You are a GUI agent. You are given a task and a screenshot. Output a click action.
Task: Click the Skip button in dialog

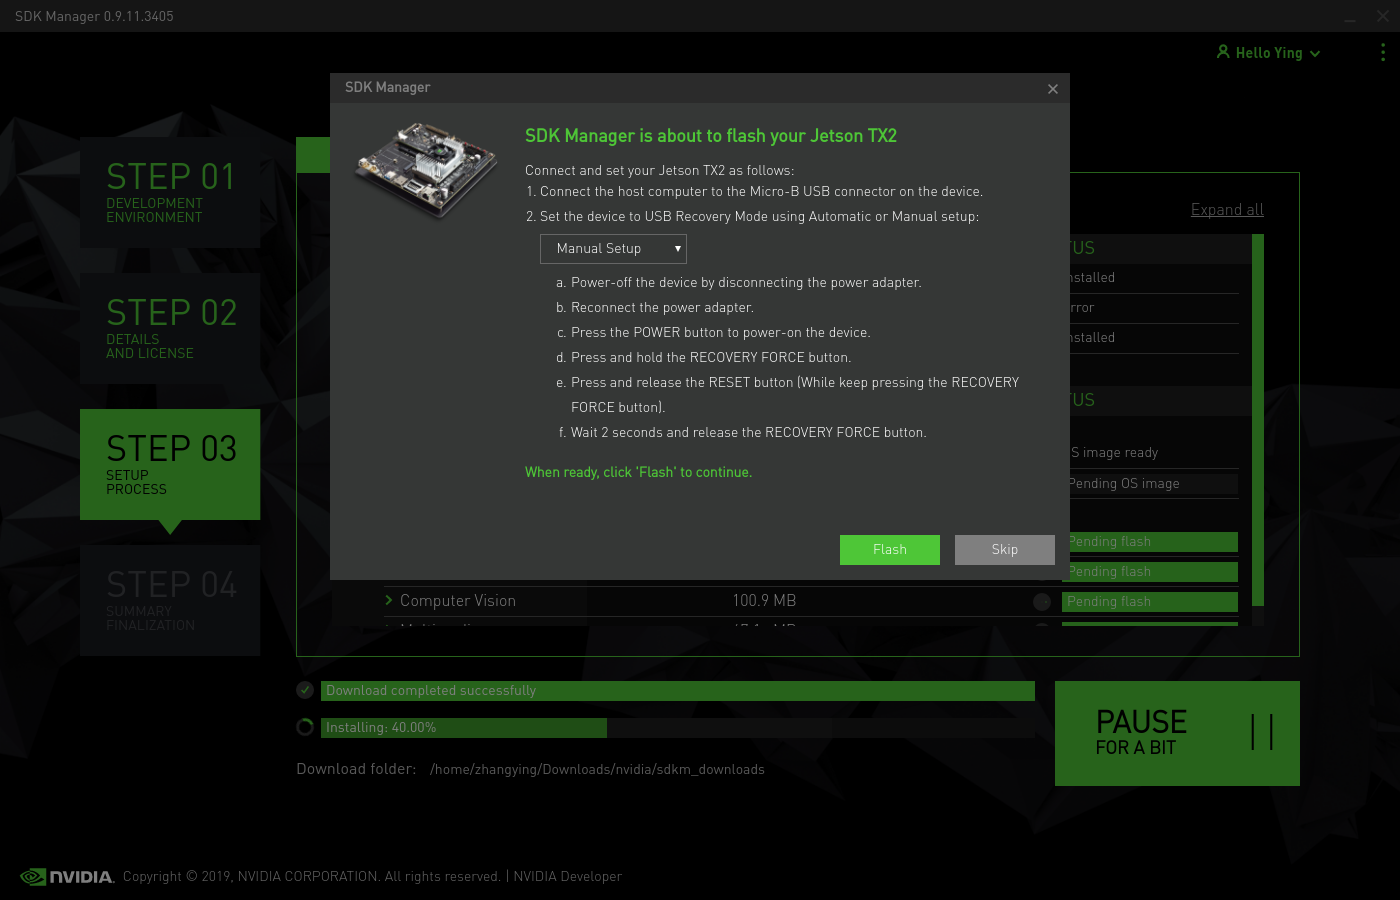[x=1004, y=550]
